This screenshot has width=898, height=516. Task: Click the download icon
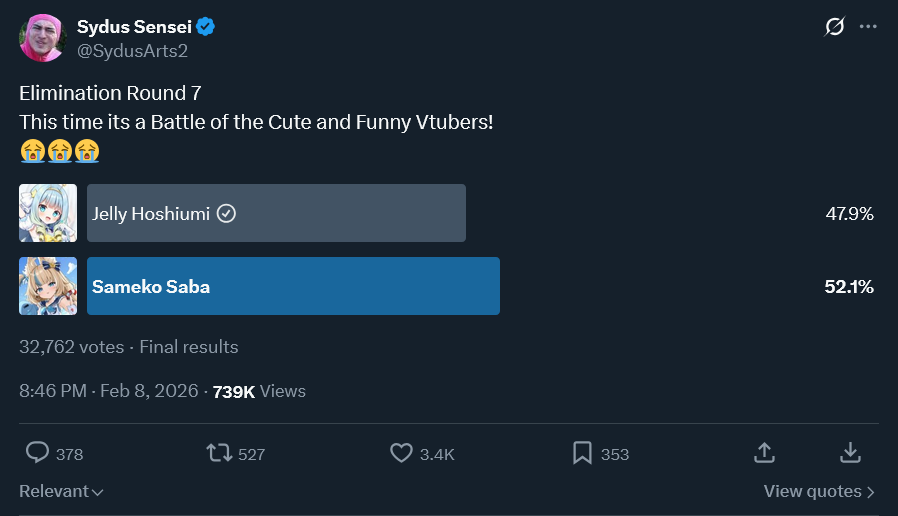pyautogui.click(x=850, y=453)
